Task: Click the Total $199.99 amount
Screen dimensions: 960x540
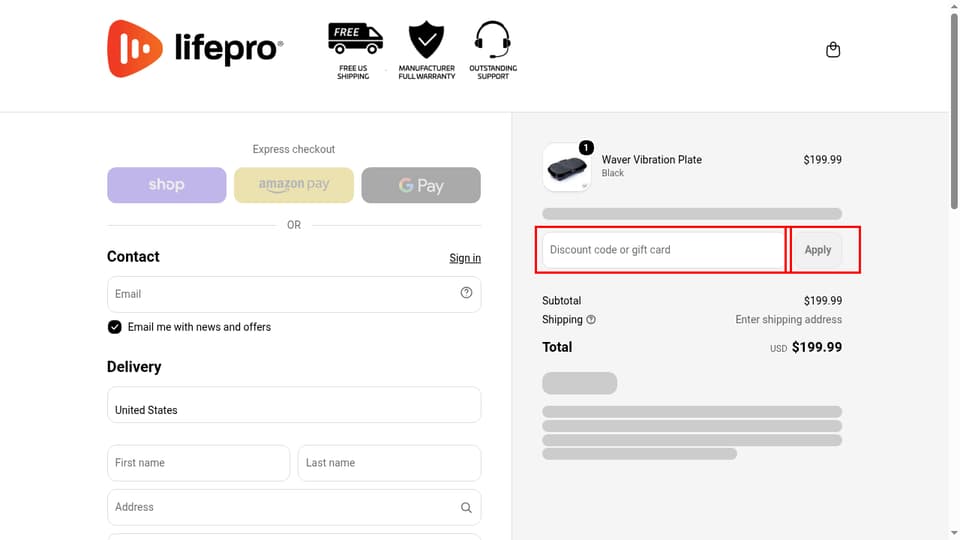Action: pos(817,347)
